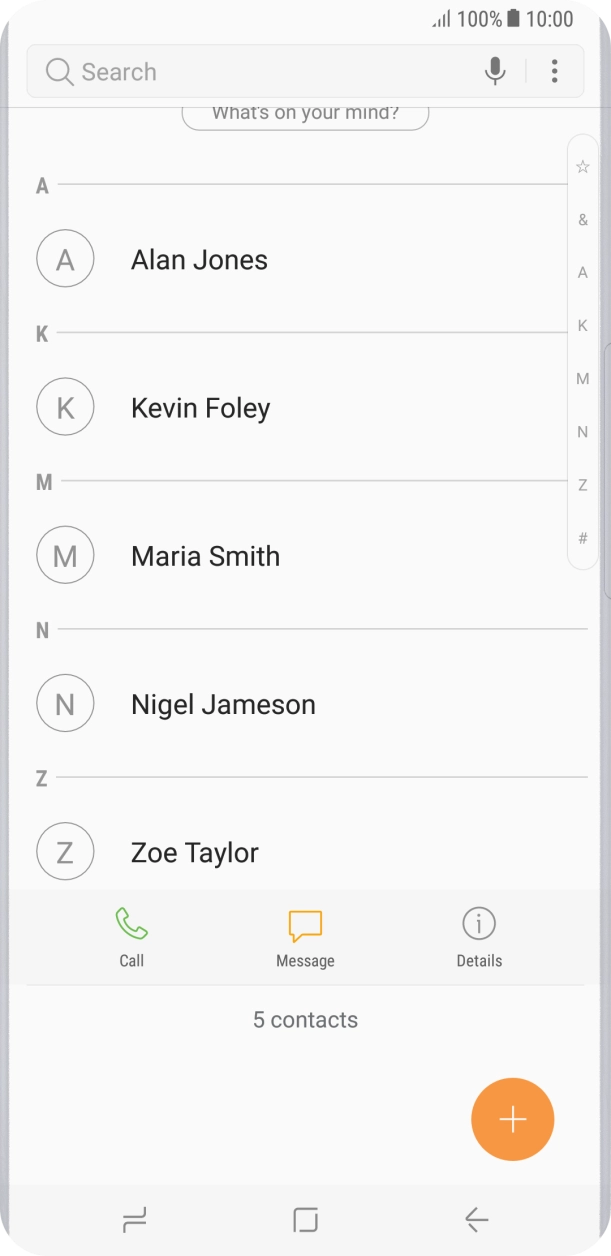Open the Details info icon
This screenshot has width=611, height=1256.
(479, 925)
